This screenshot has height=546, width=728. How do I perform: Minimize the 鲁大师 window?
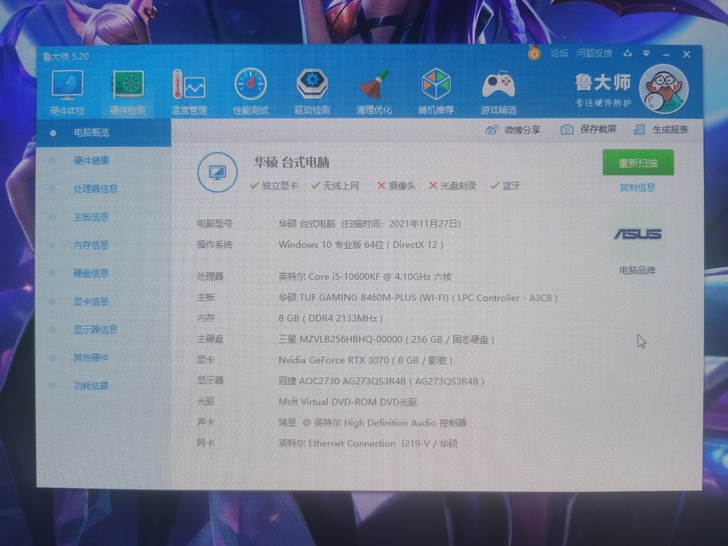pos(666,55)
